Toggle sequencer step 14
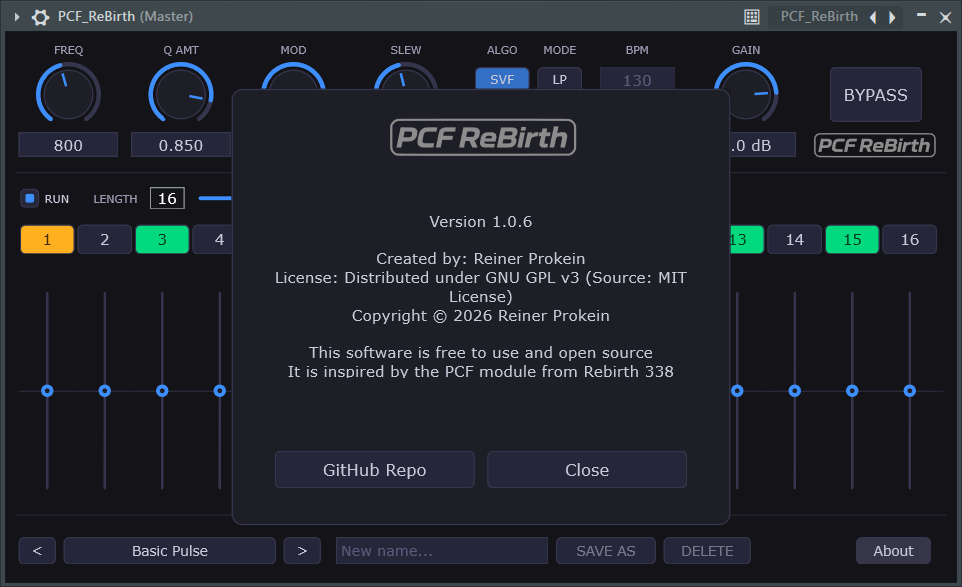The width and height of the screenshot is (962, 587). (795, 239)
